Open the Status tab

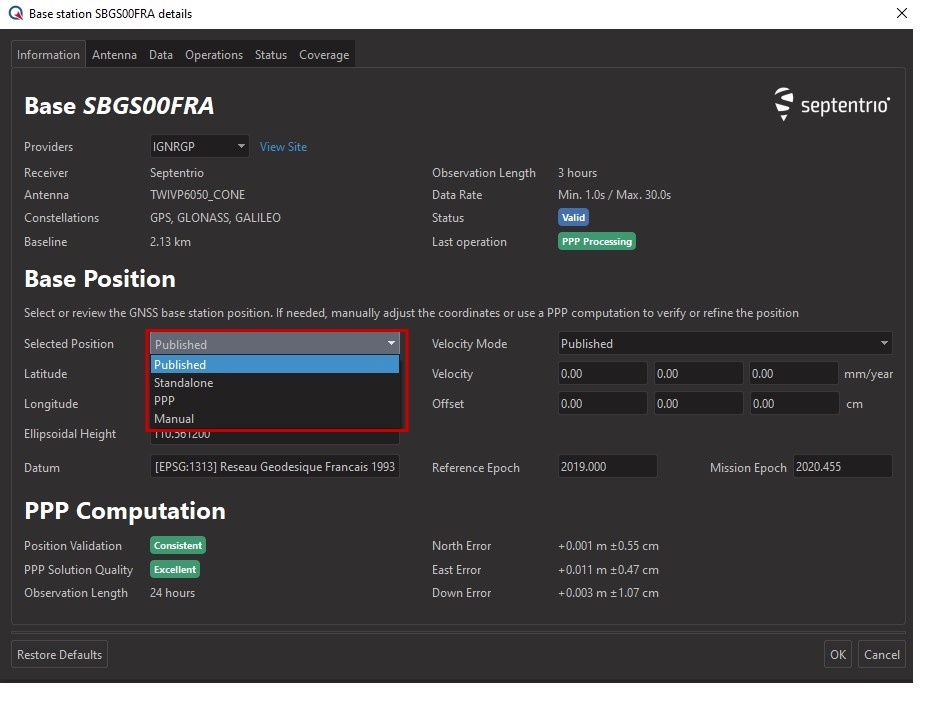pyautogui.click(x=270, y=55)
